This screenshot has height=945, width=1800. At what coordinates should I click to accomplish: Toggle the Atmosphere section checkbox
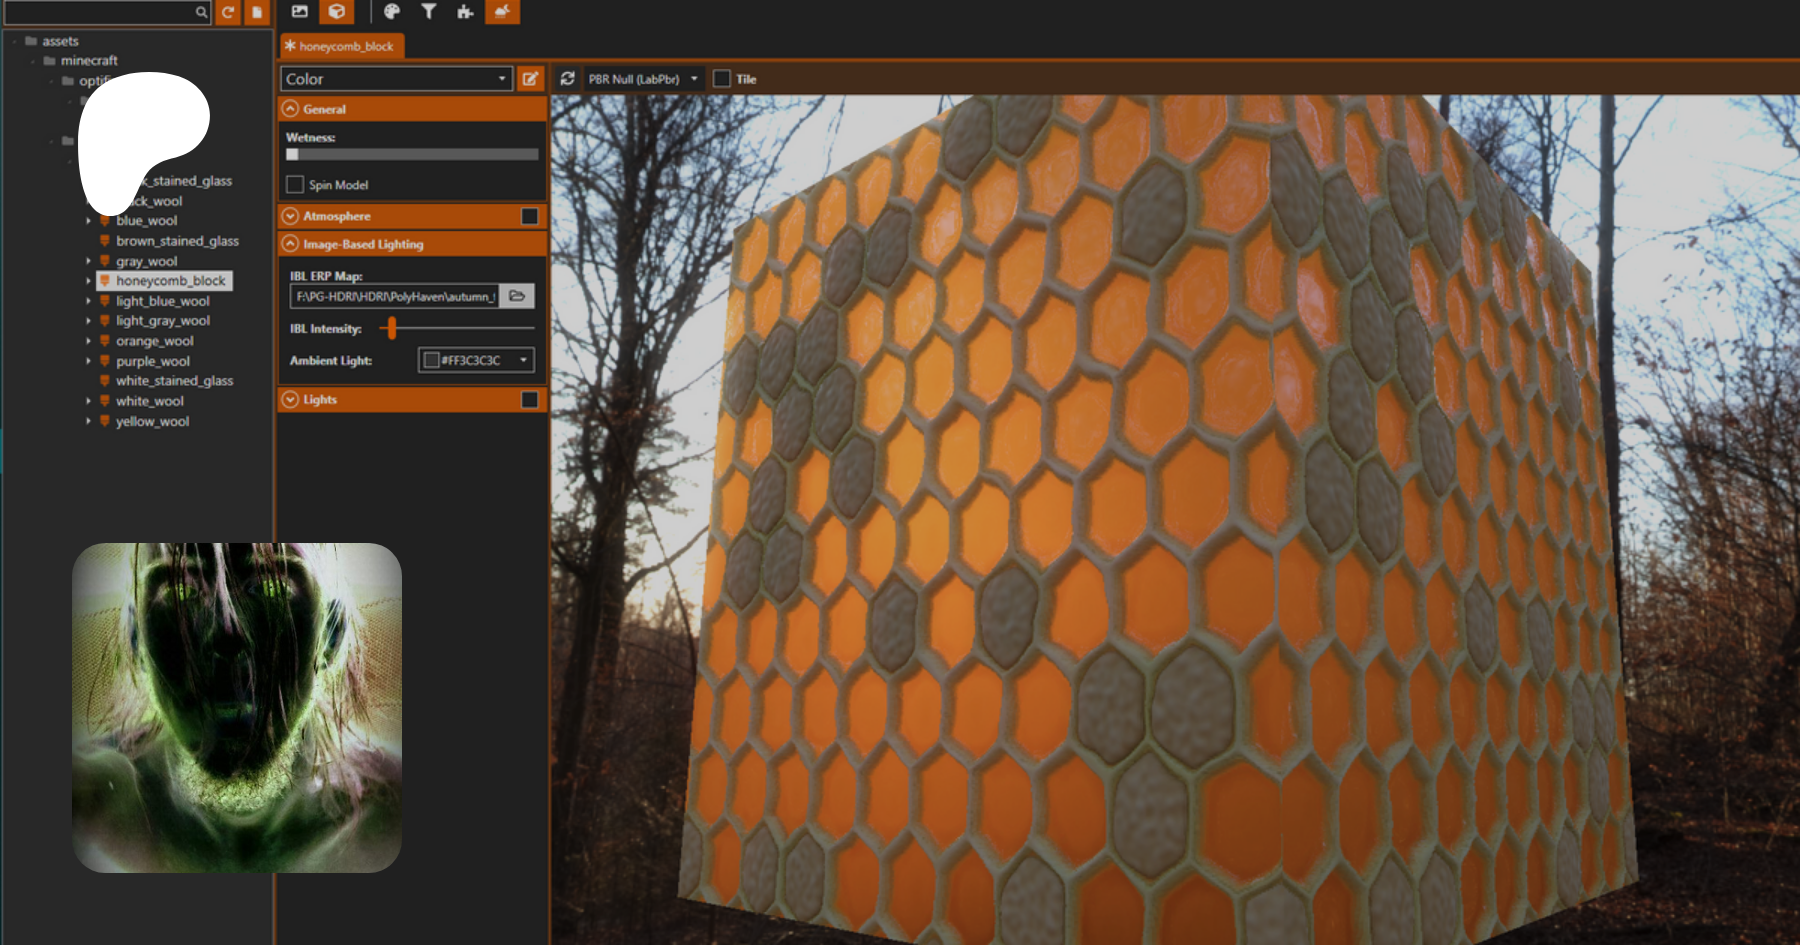coord(529,216)
